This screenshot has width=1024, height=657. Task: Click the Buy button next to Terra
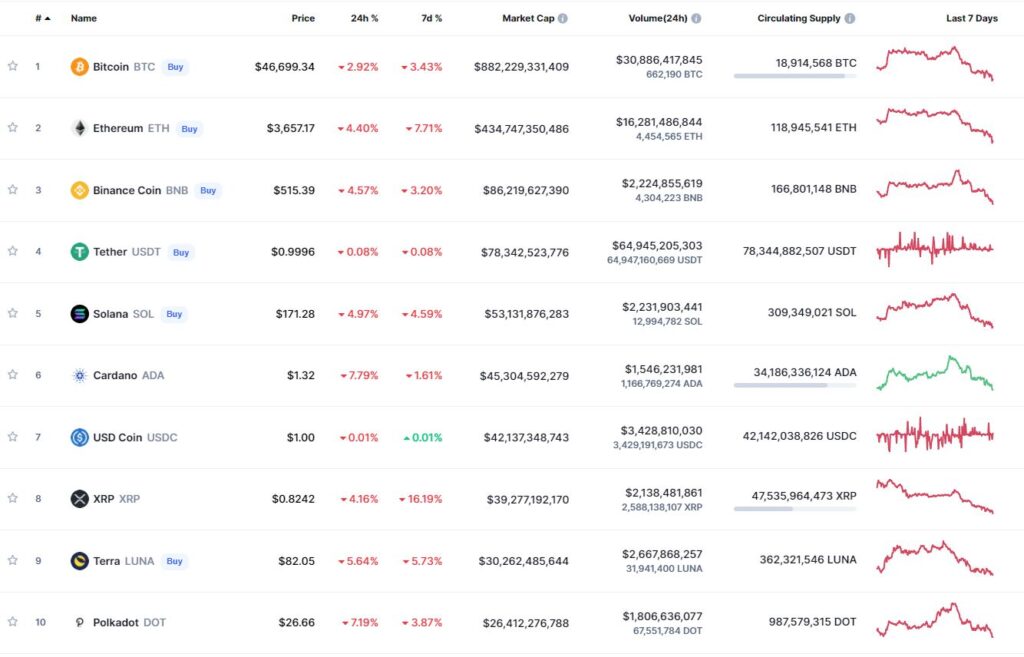pos(174,561)
